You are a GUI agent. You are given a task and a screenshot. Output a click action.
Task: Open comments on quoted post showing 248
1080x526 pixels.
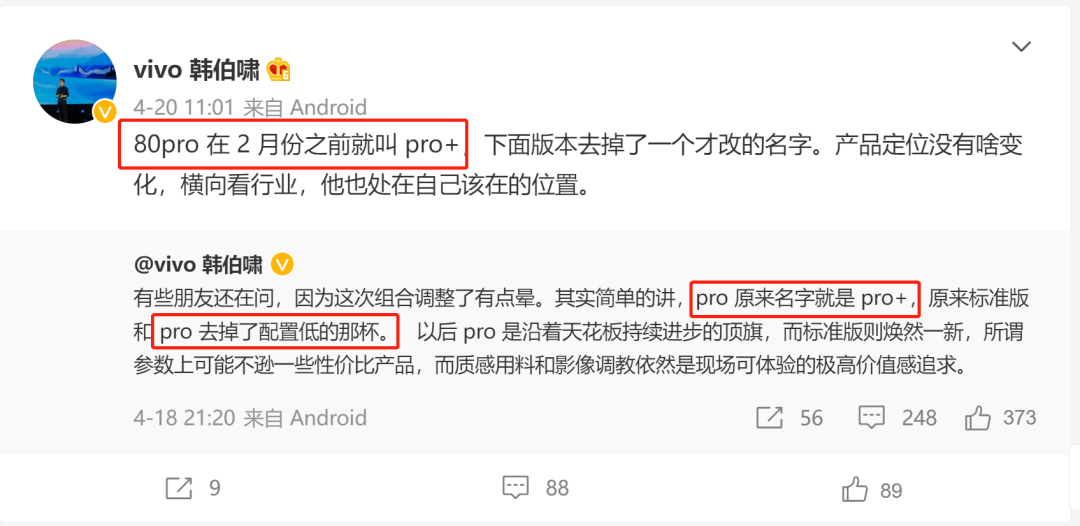pyautogui.click(x=897, y=417)
